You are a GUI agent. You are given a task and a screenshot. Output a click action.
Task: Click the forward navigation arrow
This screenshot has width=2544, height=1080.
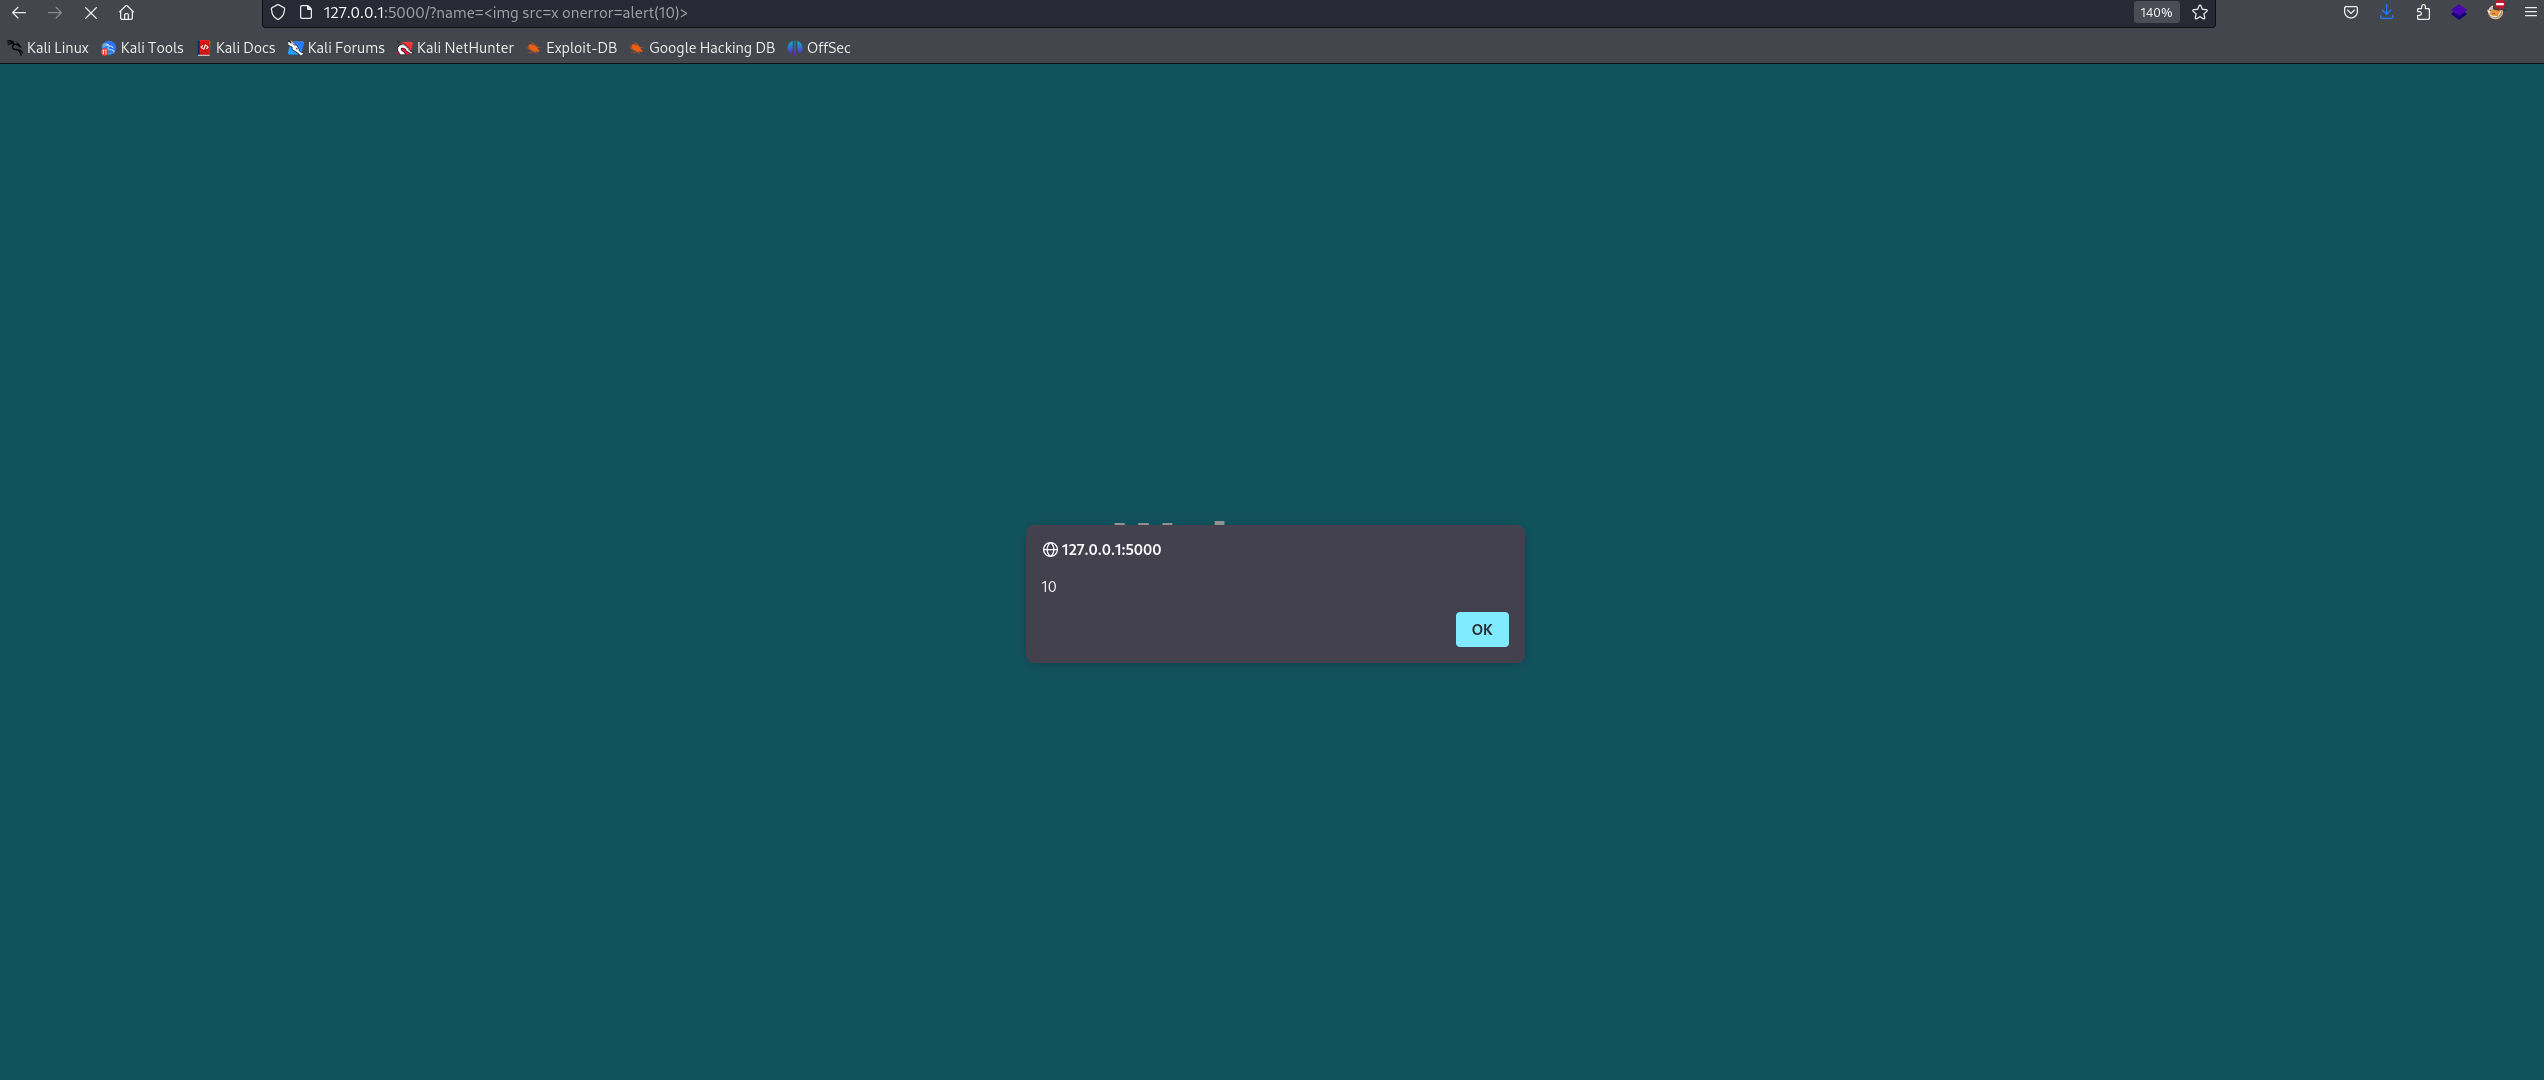(55, 13)
